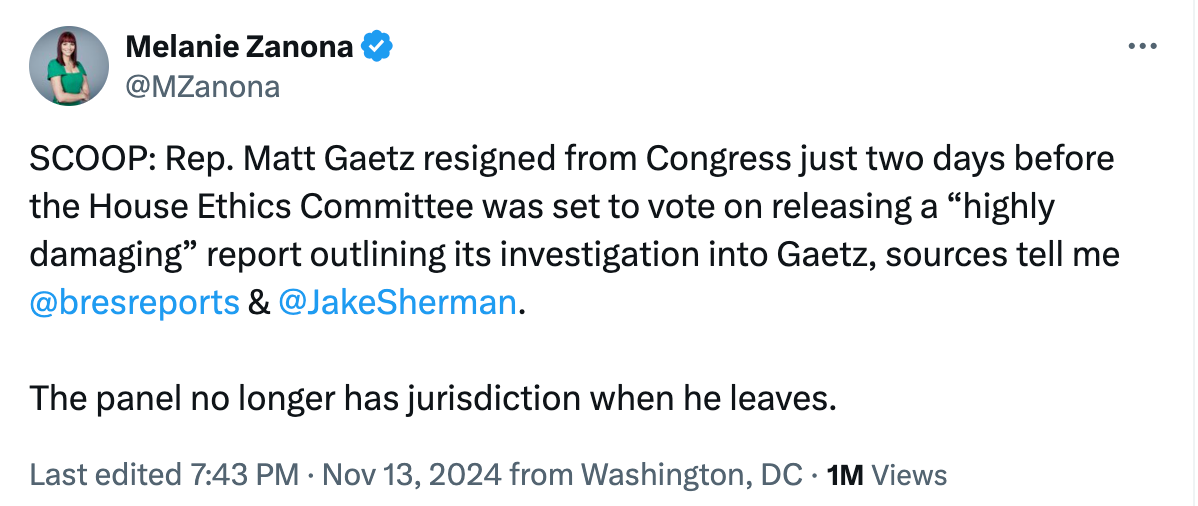Open Melanie Zanona's profile avatar

coord(68,66)
